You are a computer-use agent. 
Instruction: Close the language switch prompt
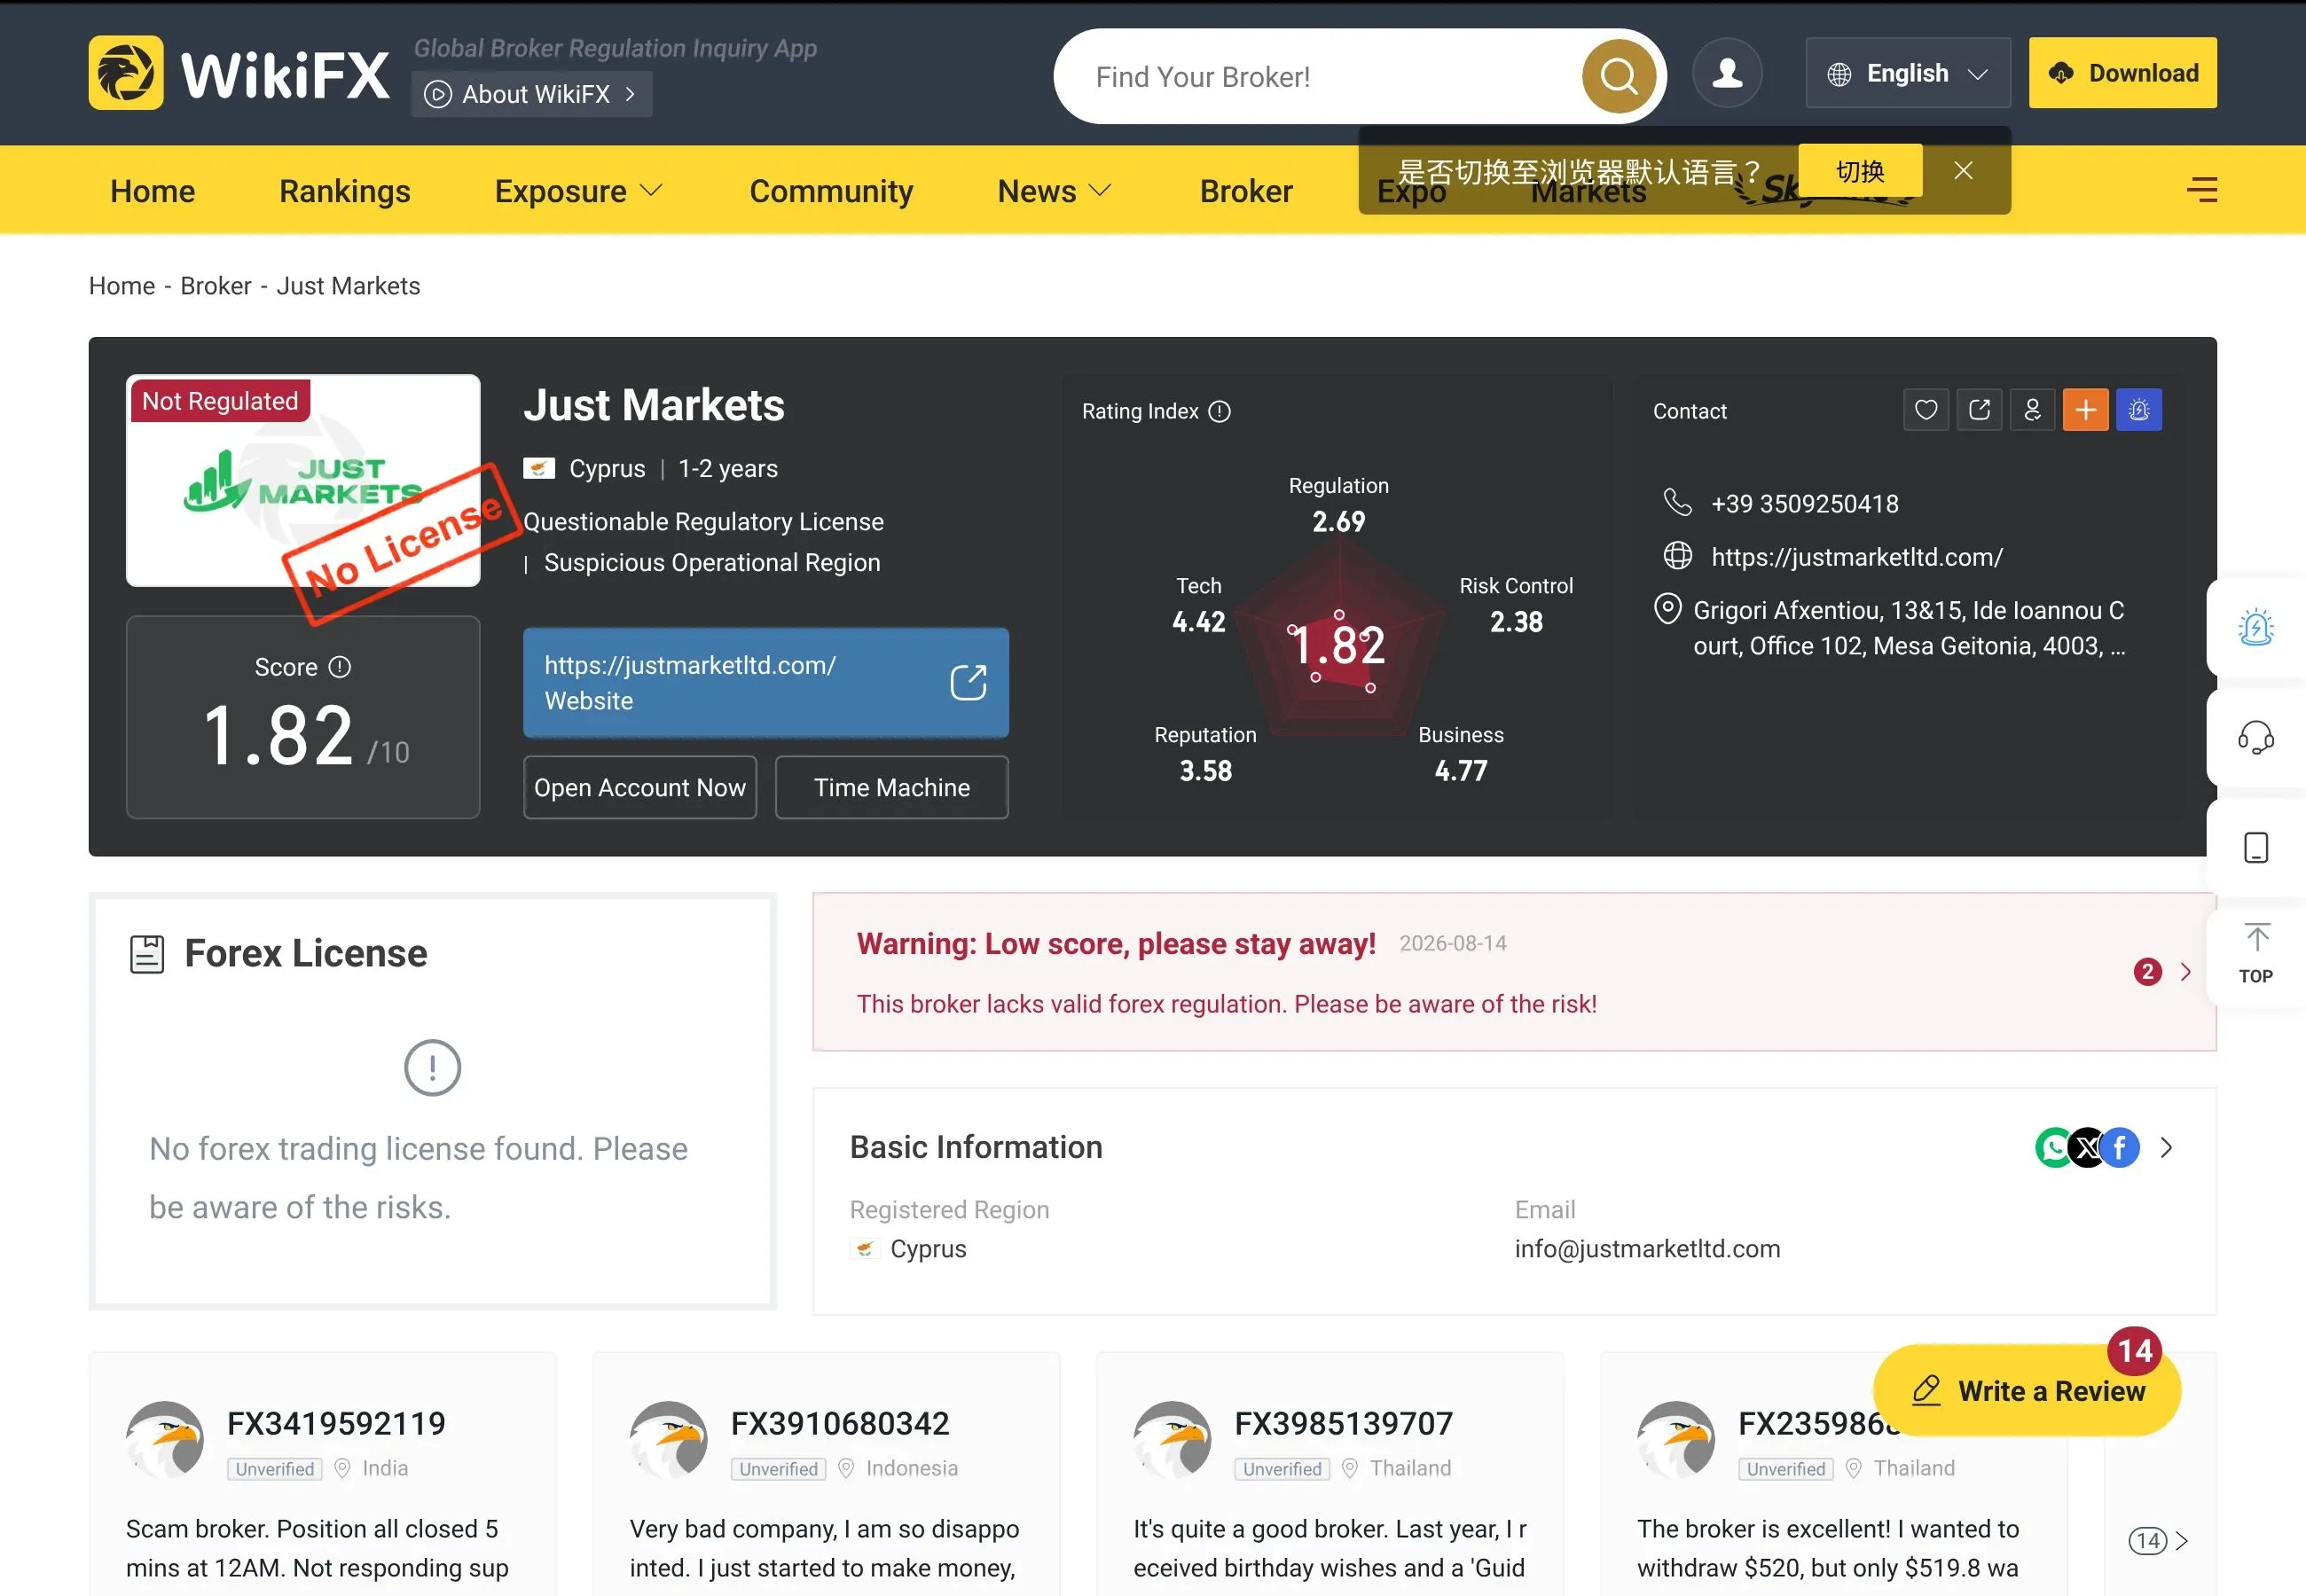(x=1963, y=171)
